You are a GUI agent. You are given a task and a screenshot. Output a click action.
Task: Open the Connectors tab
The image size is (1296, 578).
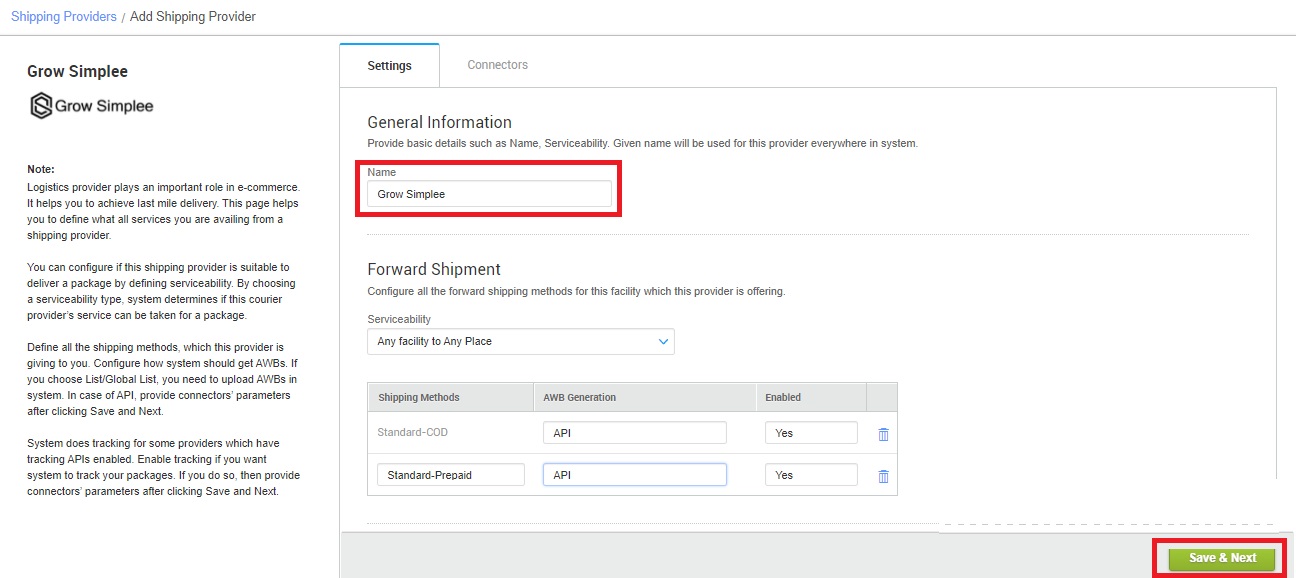click(497, 65)
